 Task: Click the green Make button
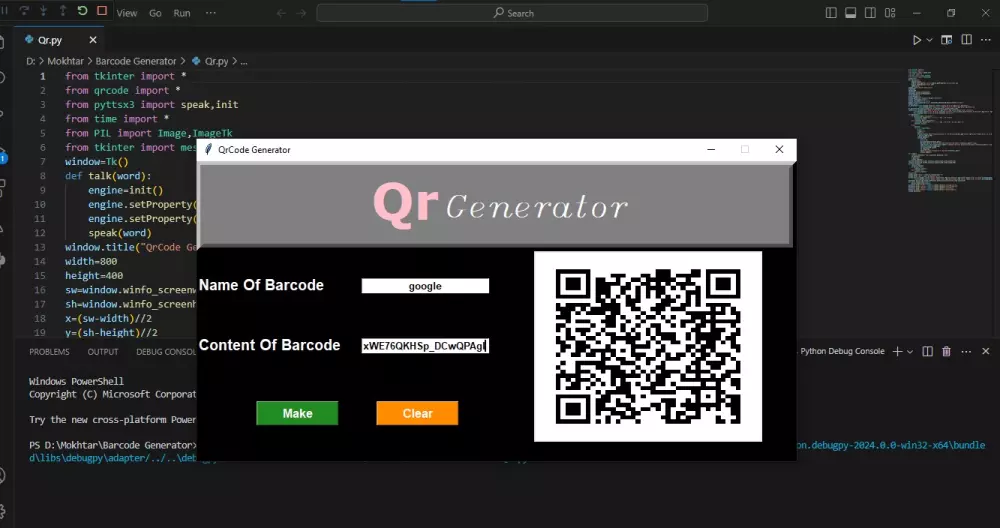(297, 413)
